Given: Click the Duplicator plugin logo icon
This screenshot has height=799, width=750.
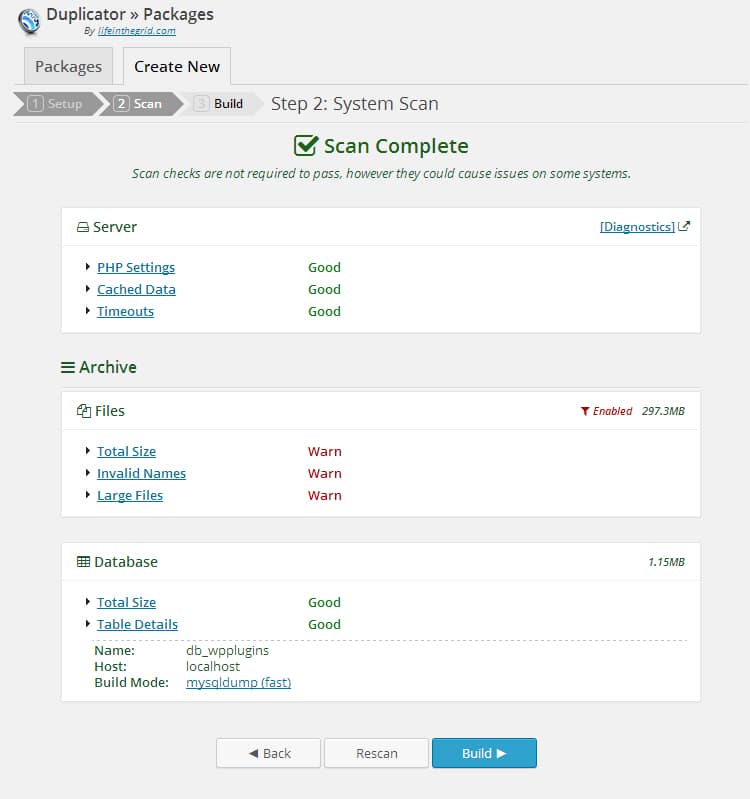Looking at the screenshot, I should [x=29, y=20].
